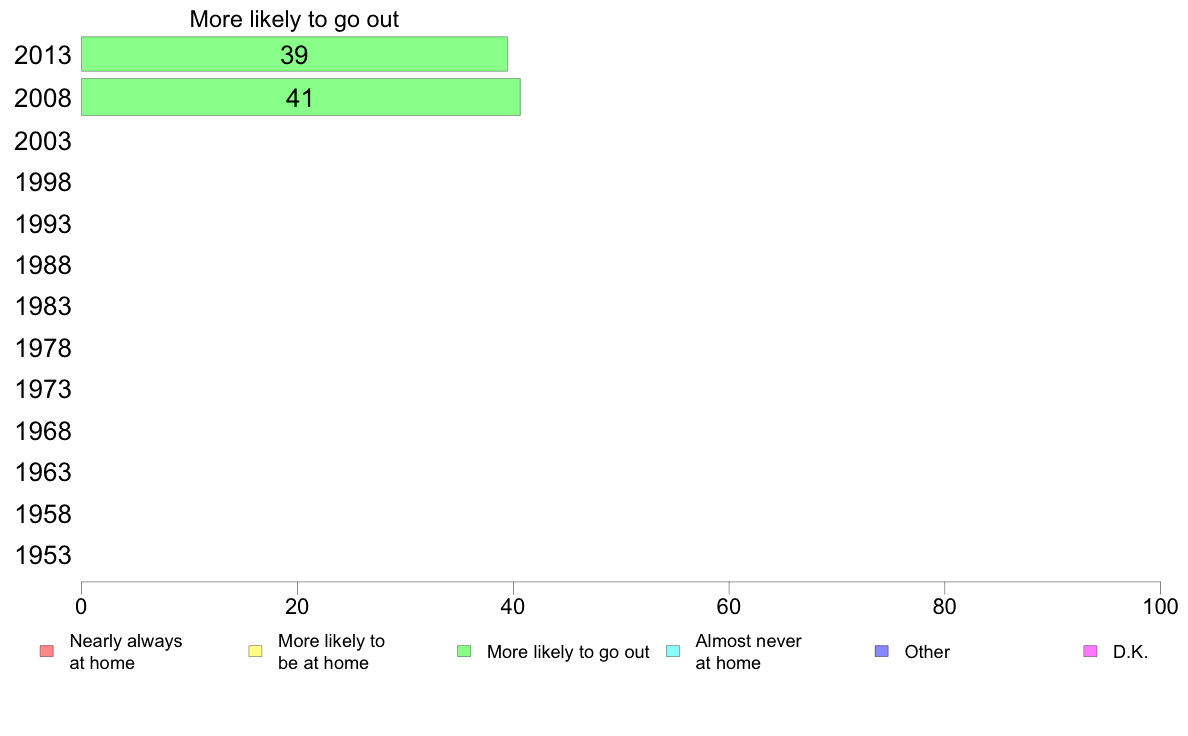Select the 2008 green bar showing 41

(301, 98)
